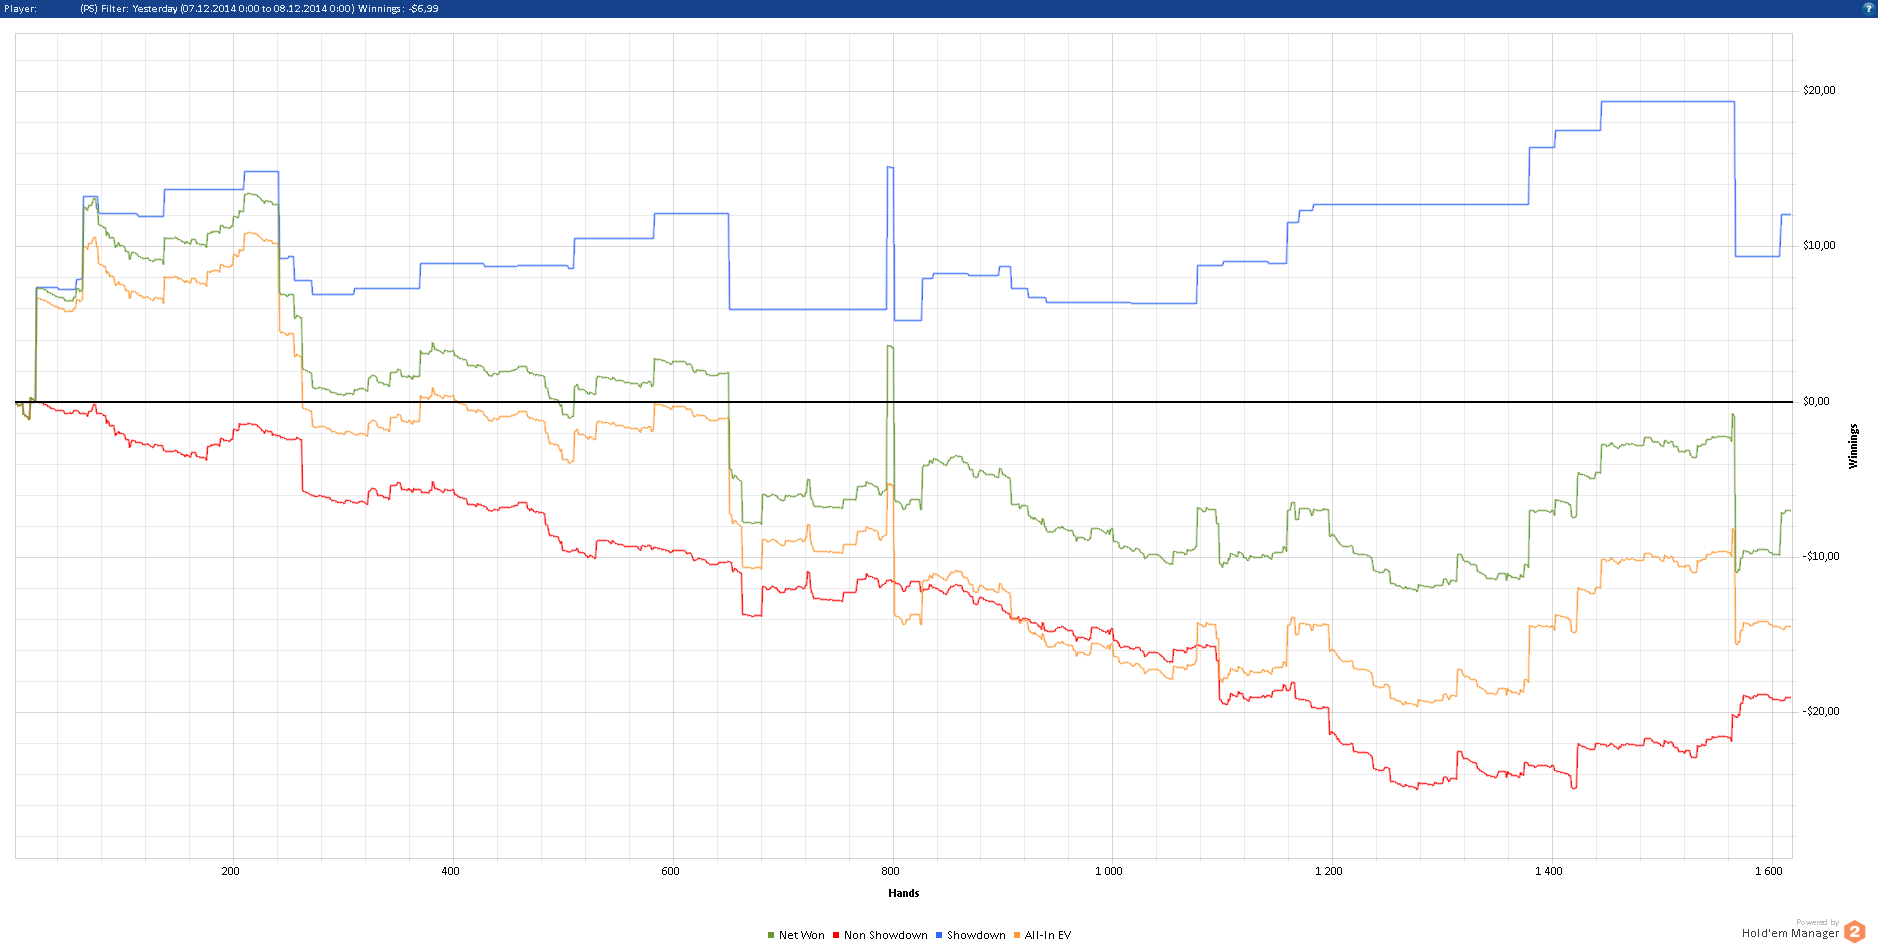Viewport: 1878px width, 948px height.
Task: Select the Non Showdown legend label
Action: tap(886, 935)
